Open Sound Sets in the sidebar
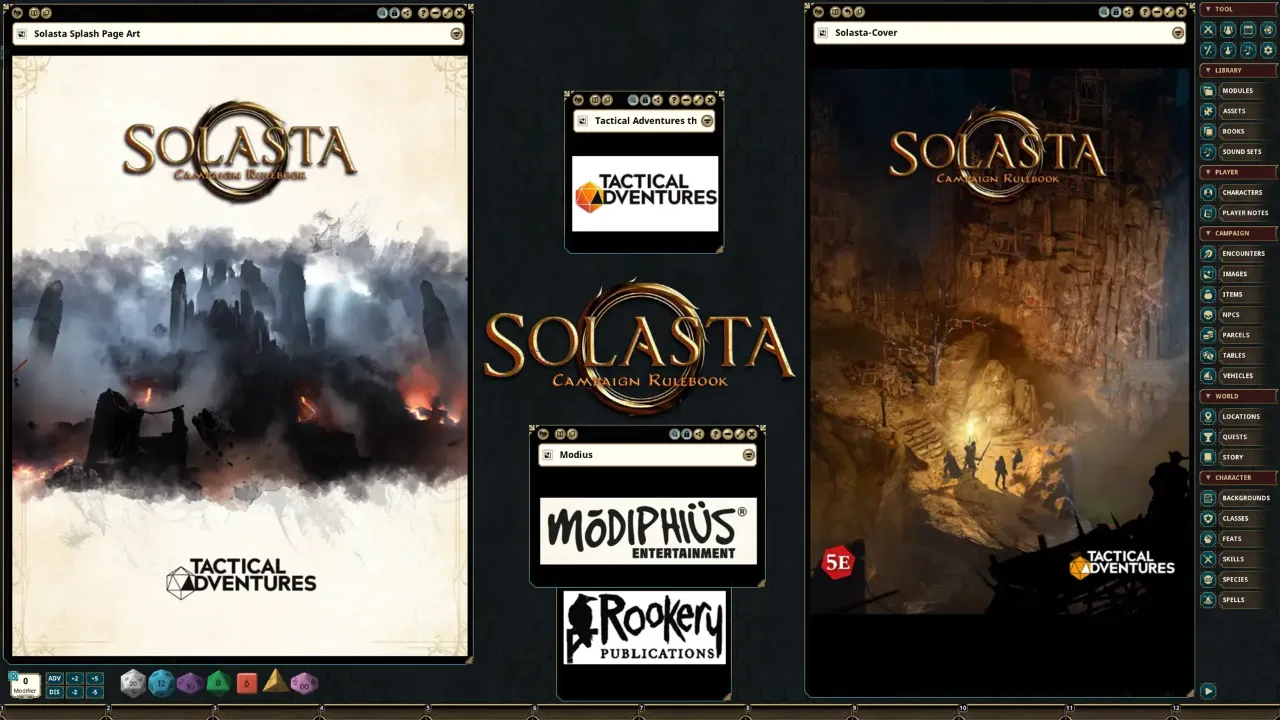This screenshot has width=1280, height=720. [x=1238, y=152]
